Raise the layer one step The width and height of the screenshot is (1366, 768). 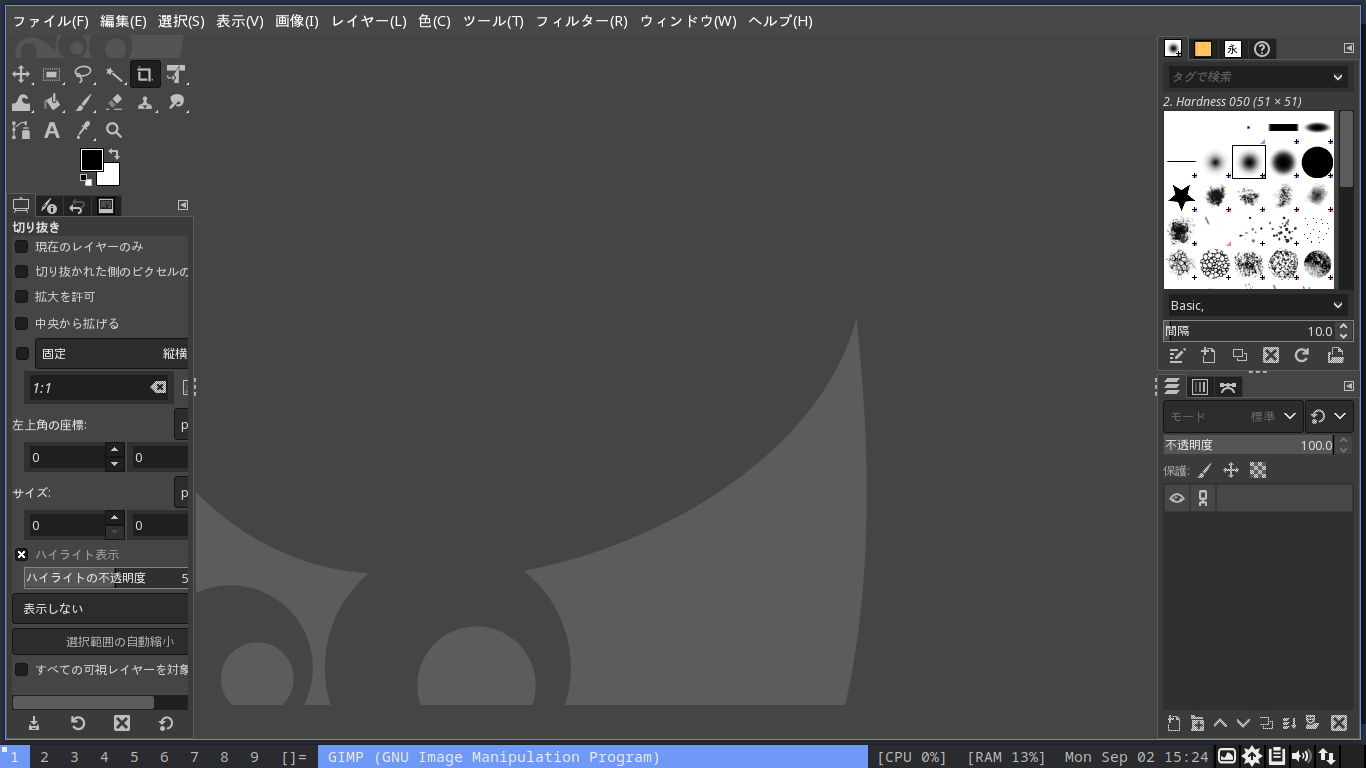1220,723
